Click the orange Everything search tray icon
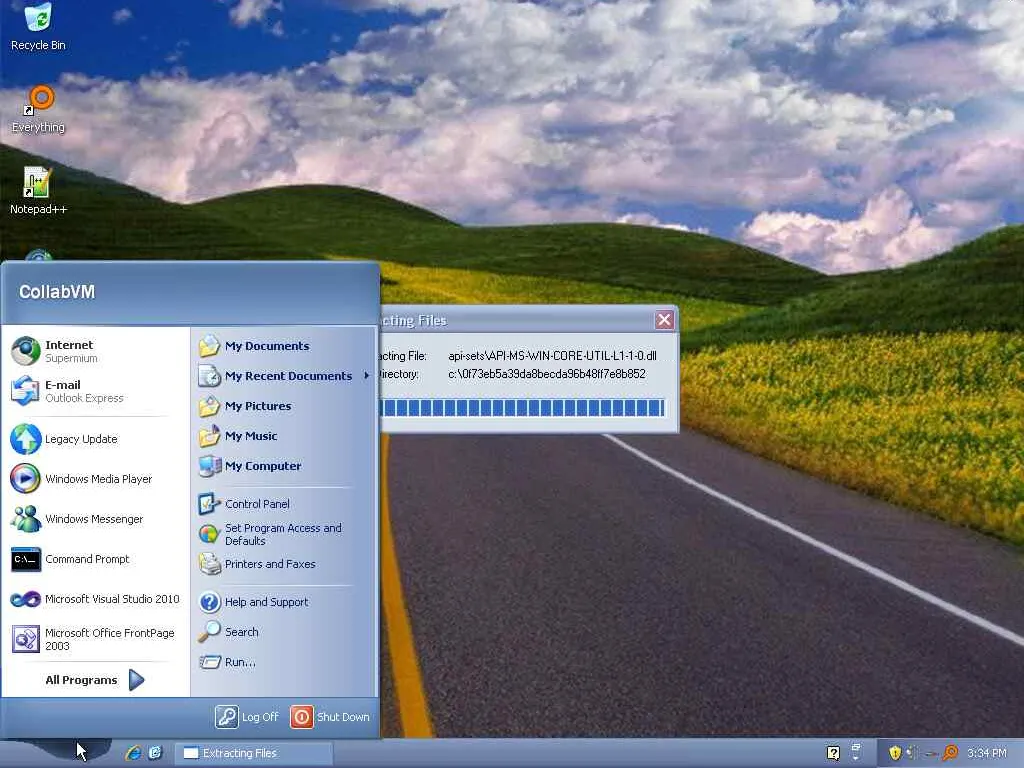The width and height of the screenshot is (1024, 768). 951,753
